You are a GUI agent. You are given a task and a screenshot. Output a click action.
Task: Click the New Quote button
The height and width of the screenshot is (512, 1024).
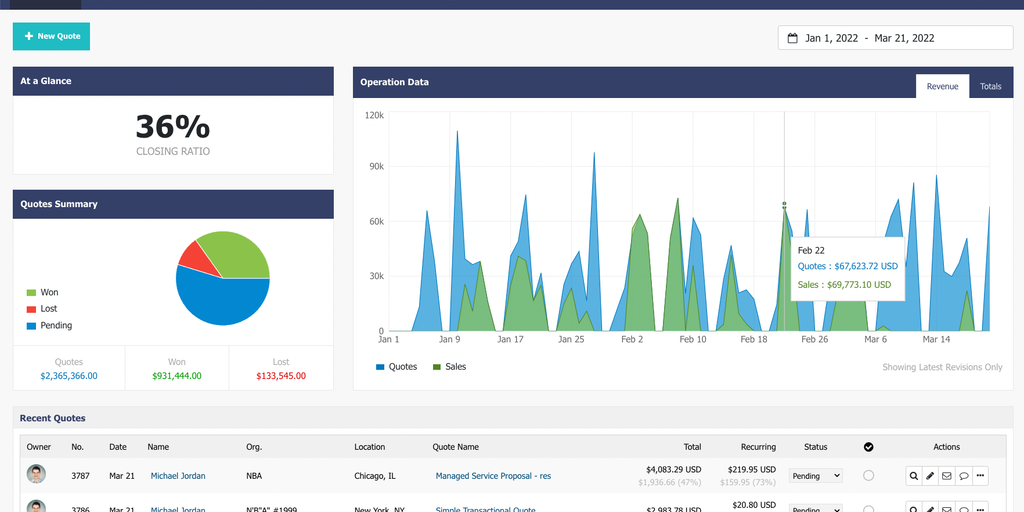[x=52, y=36]
